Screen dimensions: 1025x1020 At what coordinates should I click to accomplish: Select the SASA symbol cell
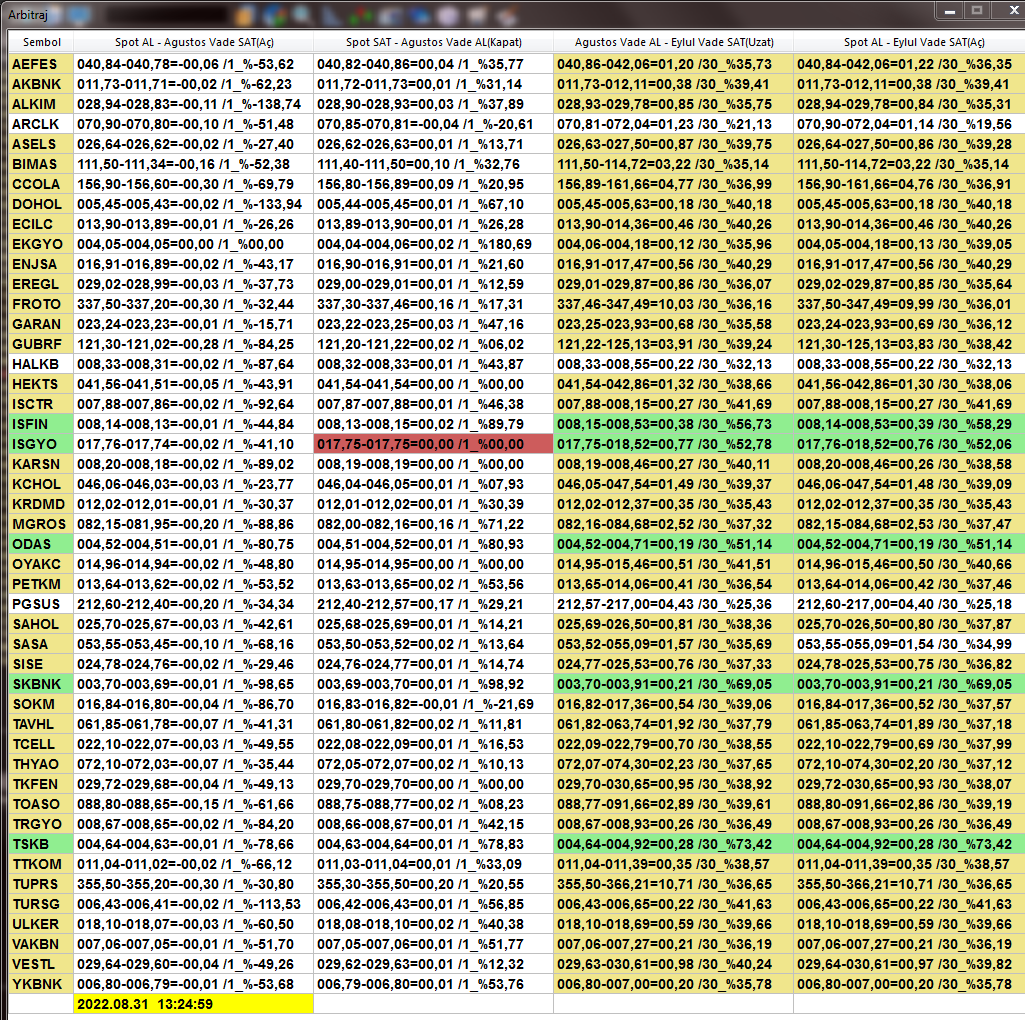pyautogui.click(x=41, y=644)
